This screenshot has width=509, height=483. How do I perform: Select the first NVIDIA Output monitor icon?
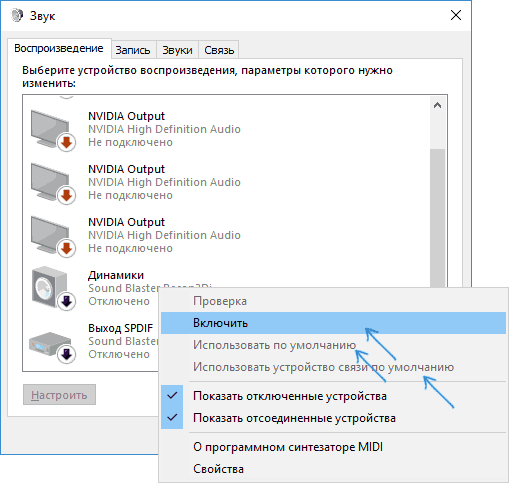click(53, 130)
